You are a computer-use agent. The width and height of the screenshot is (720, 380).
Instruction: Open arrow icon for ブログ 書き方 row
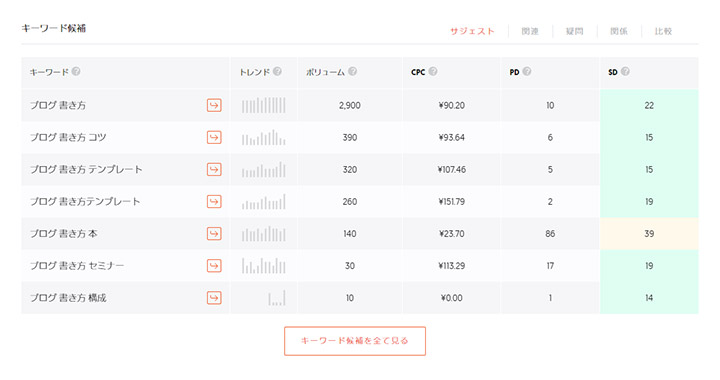coord(214,105)
